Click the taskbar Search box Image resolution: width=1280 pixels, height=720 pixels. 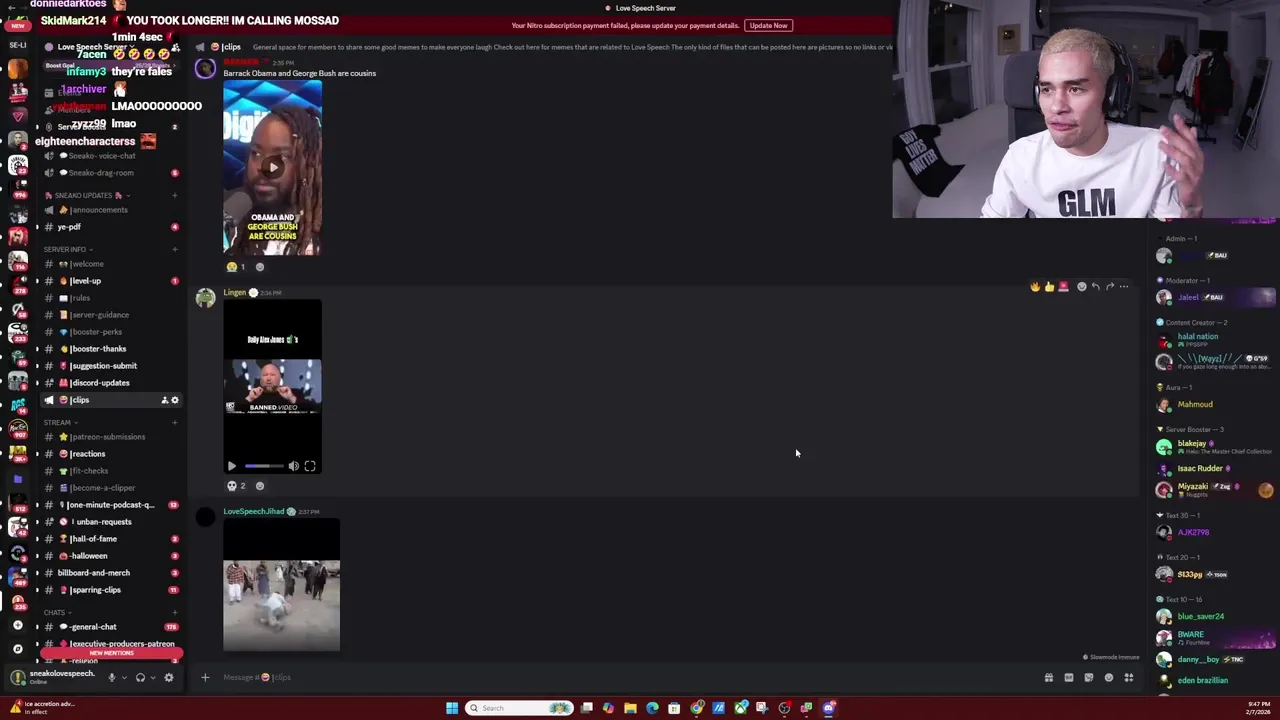pyautogui.click(x=520, y=708)
